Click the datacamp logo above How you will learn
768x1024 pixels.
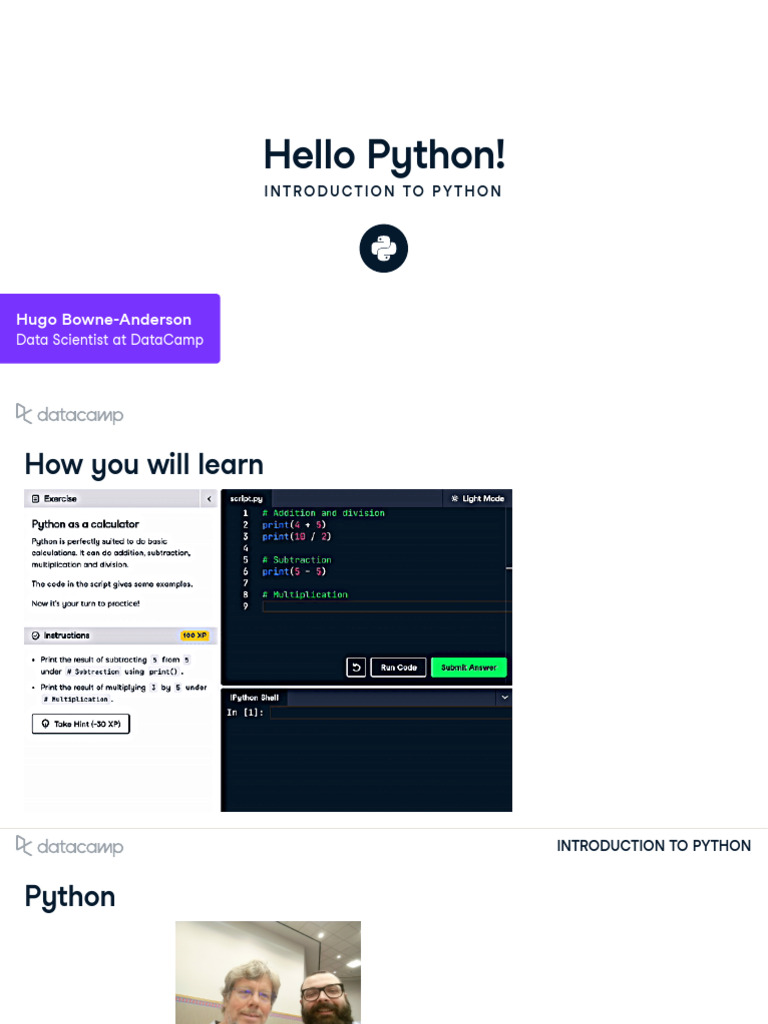click(69, 414)
